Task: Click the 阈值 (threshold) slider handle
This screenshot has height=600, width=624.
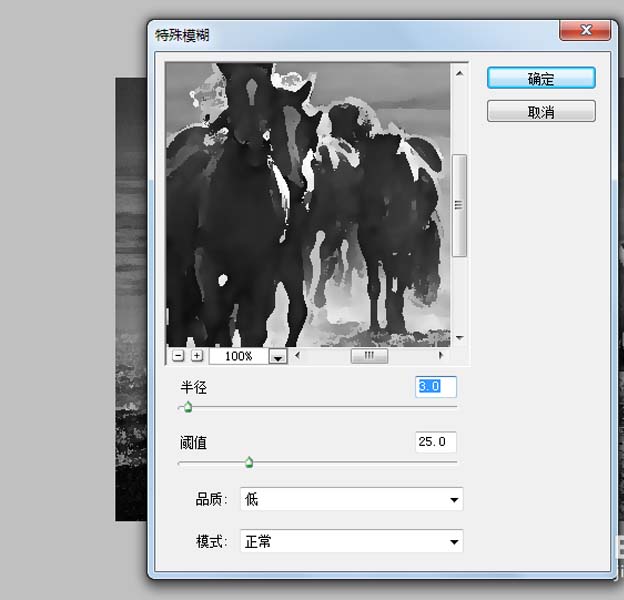Action: [249, 462]
